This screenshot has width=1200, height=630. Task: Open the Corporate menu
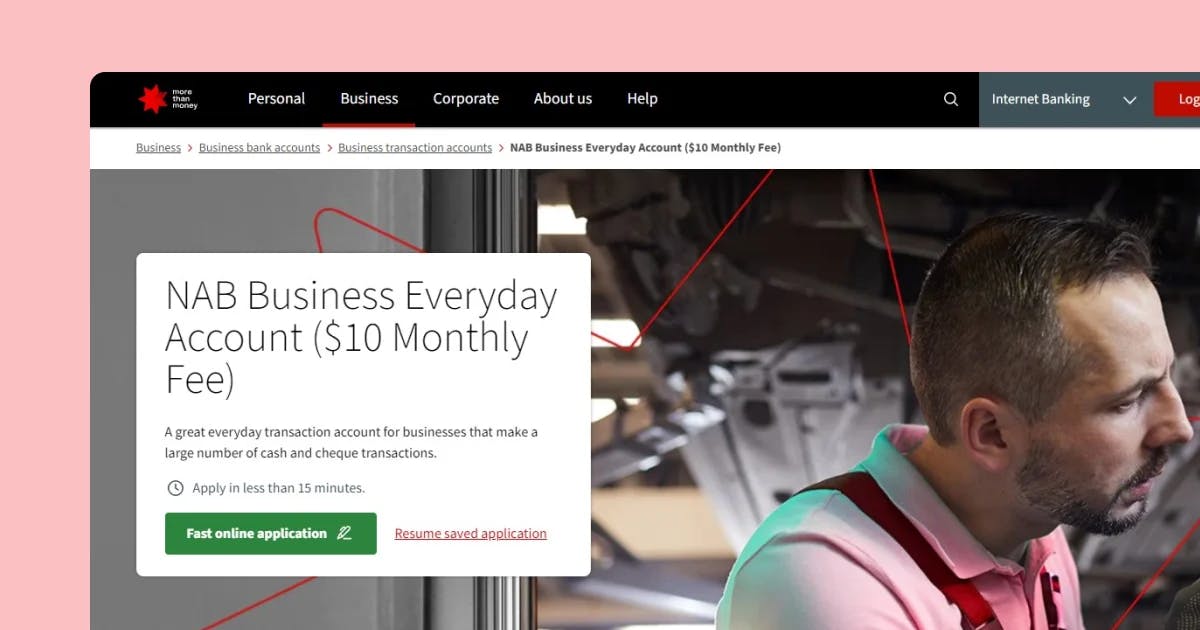[466, 98]
